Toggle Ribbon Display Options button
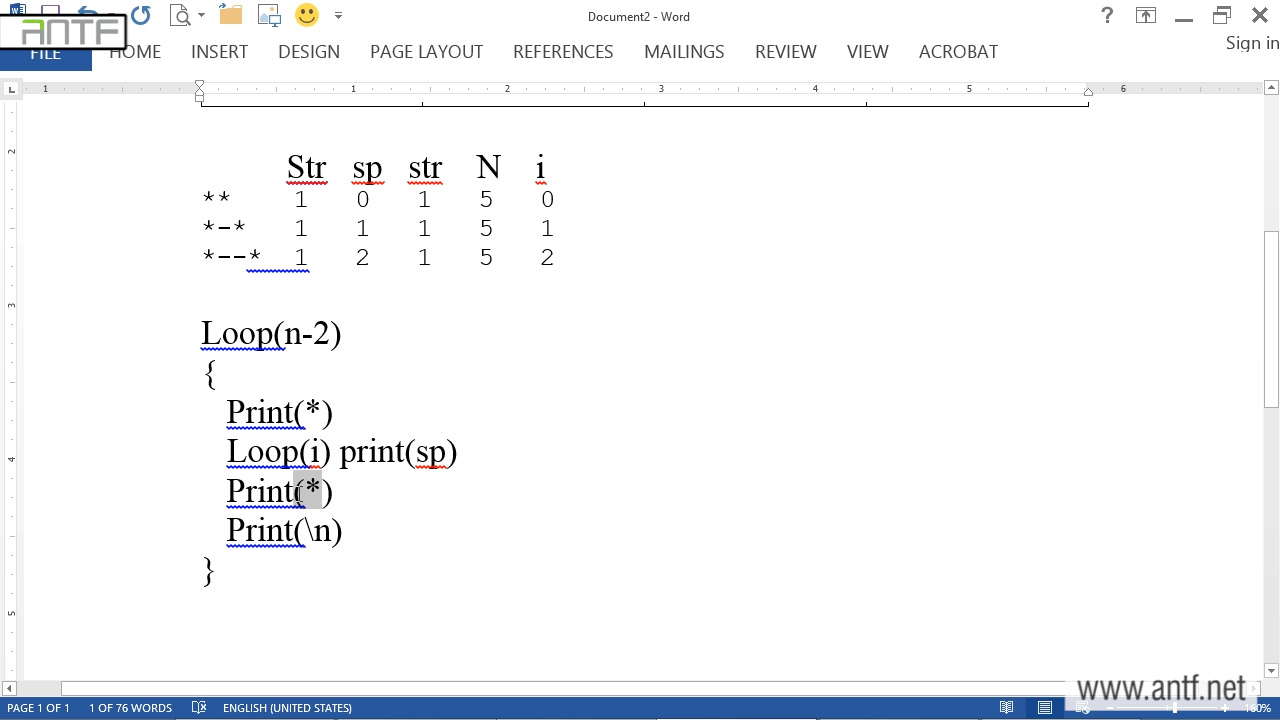The width and height of the screenshot is (1280, 720). [x=1145, y=16]
